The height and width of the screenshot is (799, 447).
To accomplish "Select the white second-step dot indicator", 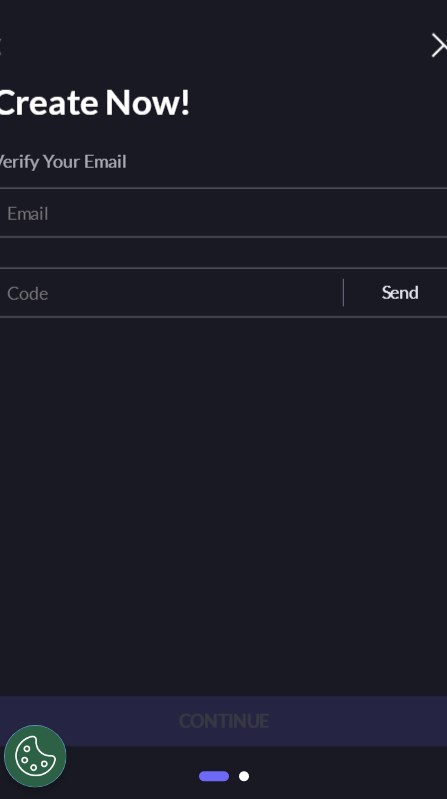I will pyautogui.click(x=244, y=776).
